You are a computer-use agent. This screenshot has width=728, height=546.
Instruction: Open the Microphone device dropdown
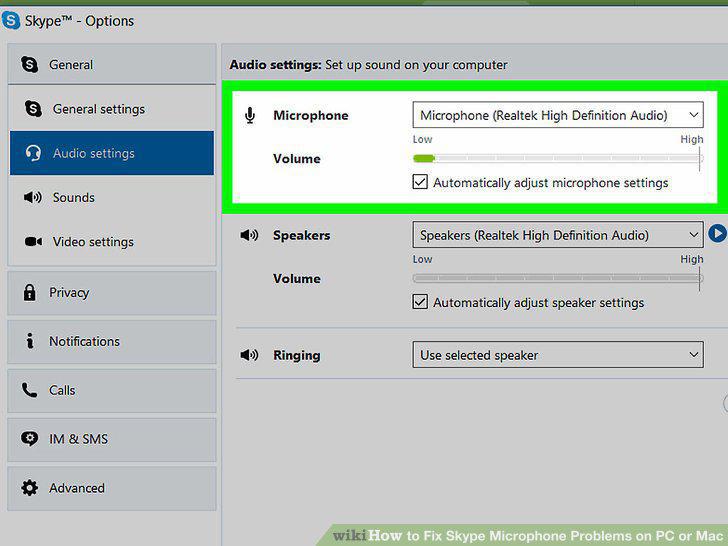coord(558,115)
